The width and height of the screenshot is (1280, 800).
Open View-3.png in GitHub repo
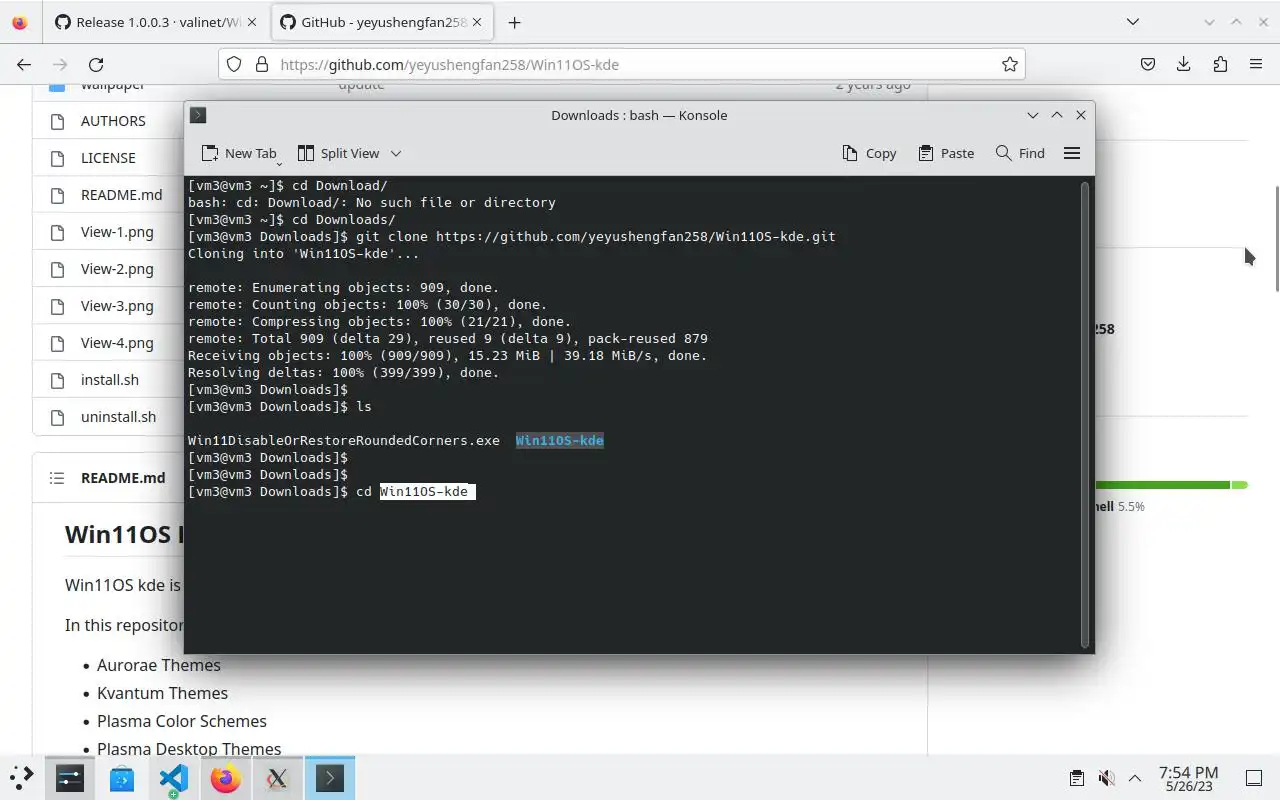[x=117, y=306]
